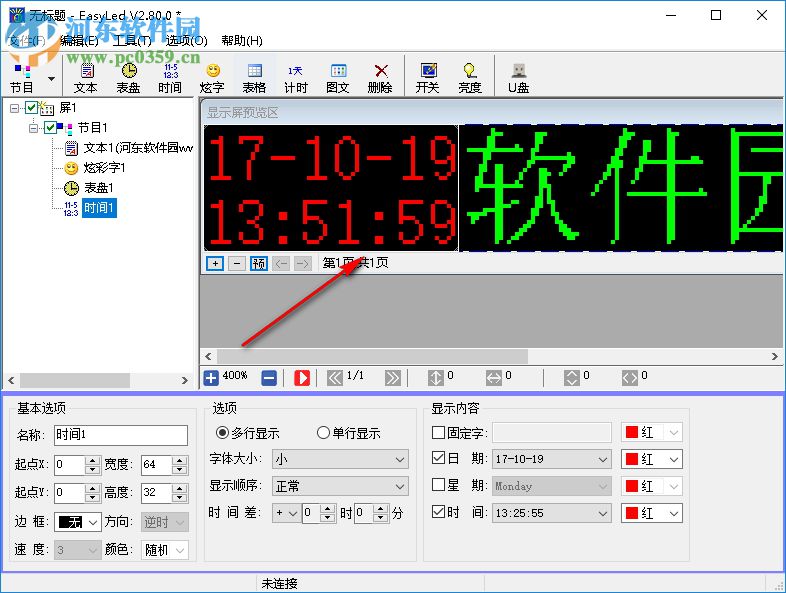
Task: Add a 文本 text item
Action: (86, 78)
